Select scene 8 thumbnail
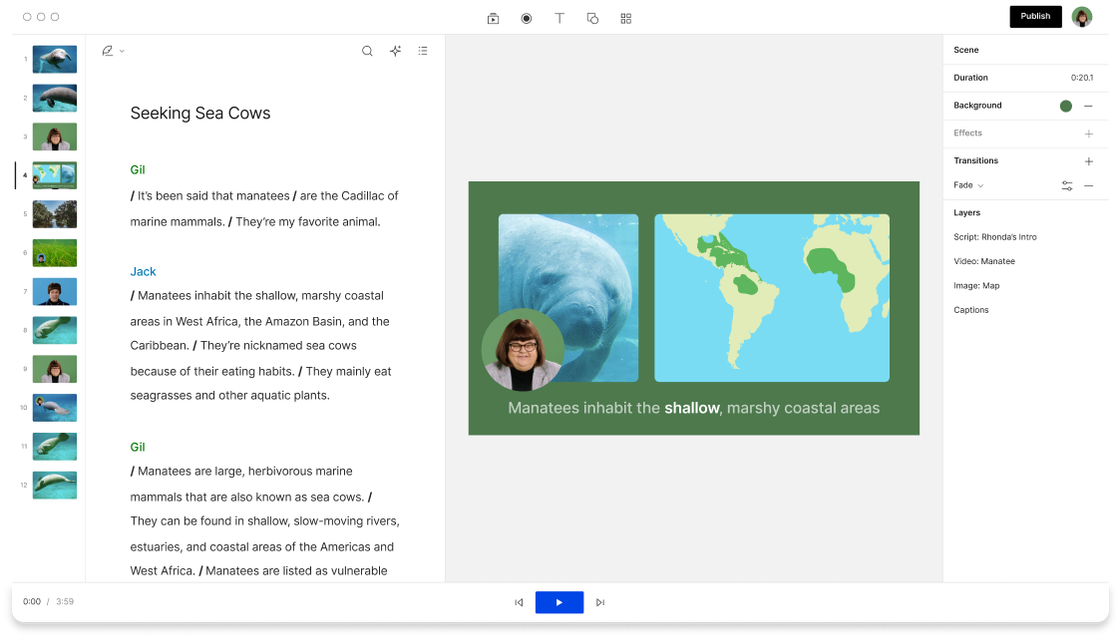 click(x=55, y=330)
